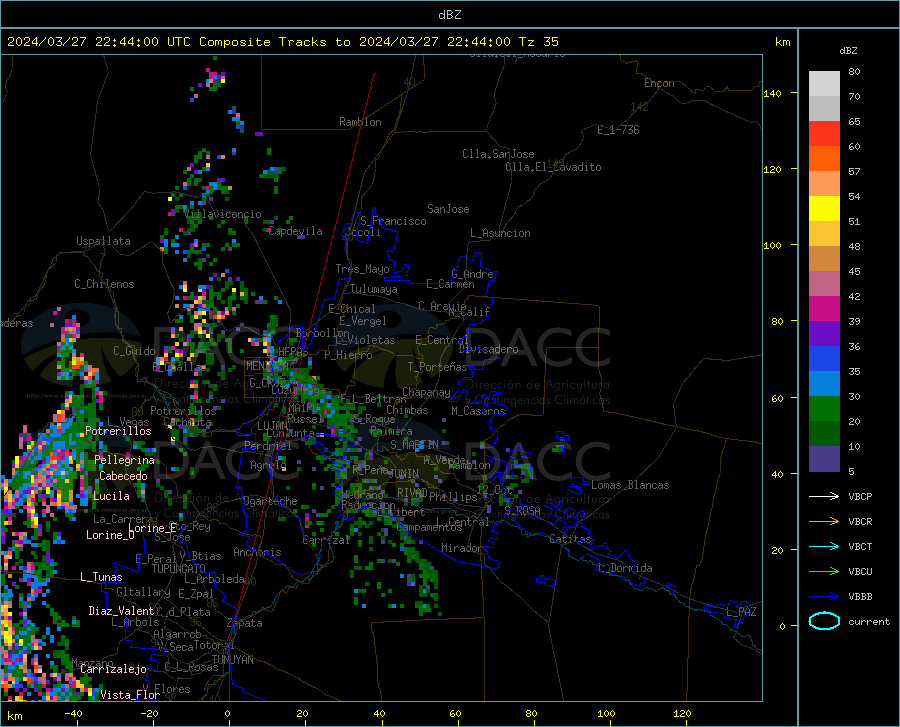This screenshot has height=727, width=900.
Task: Click the 'Lucila' label
Action: click(111, 496)
